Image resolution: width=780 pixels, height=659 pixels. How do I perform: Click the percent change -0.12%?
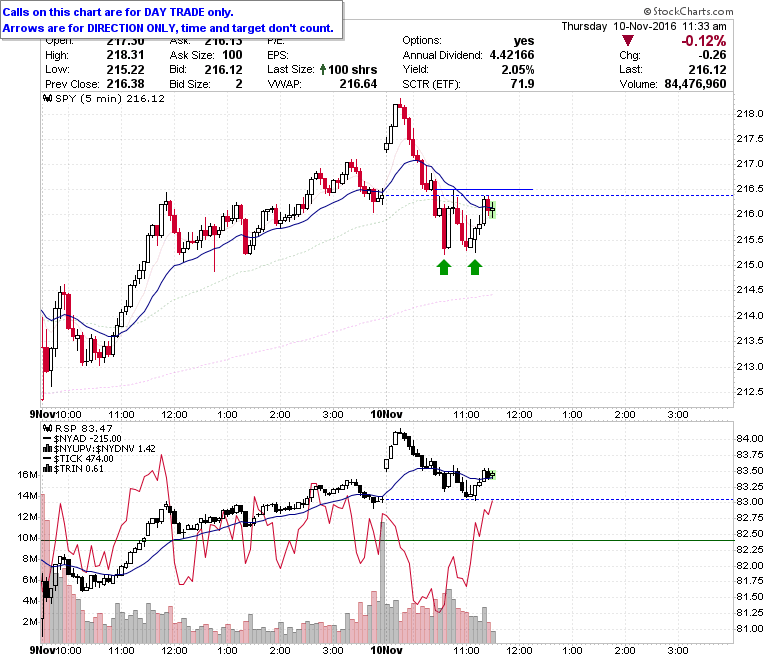[x=703, y=41]
